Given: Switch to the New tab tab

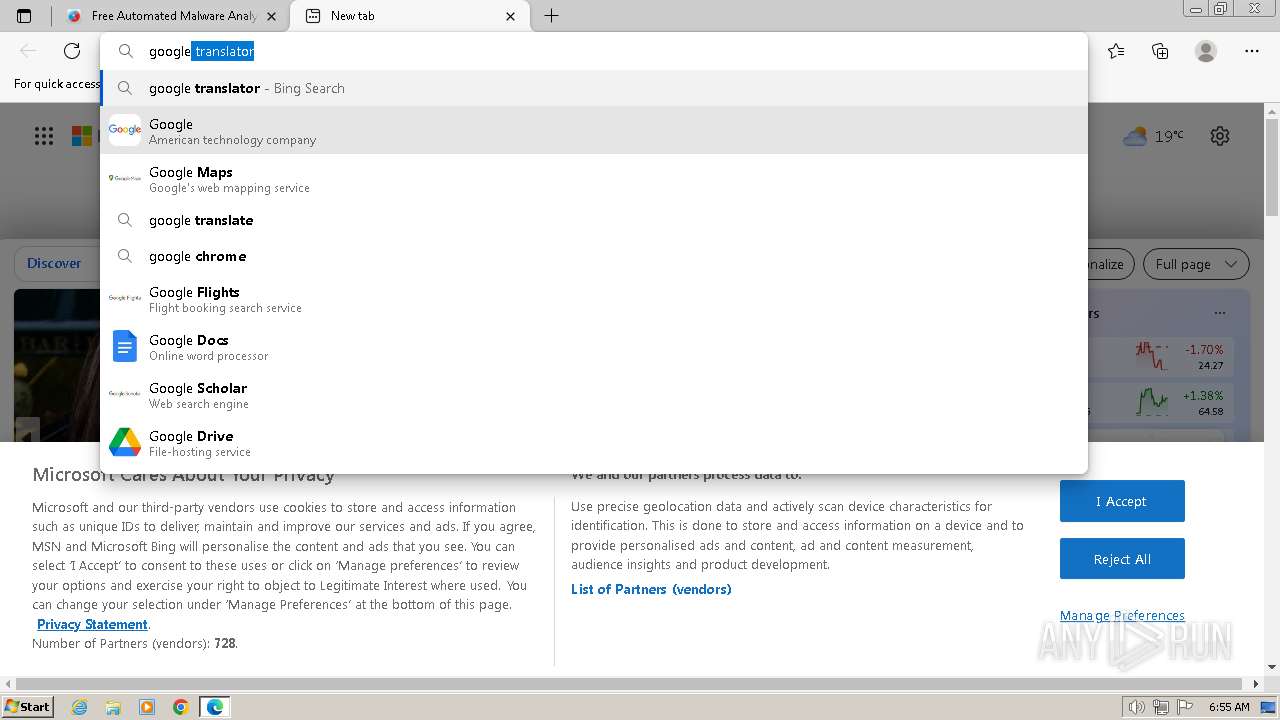Looking at the screenshot, I should (410, 16).
